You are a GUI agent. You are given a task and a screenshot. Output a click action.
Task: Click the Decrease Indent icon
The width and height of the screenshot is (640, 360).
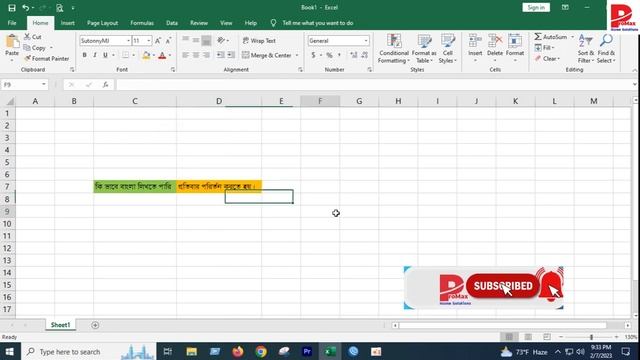[x=220, y=55]
